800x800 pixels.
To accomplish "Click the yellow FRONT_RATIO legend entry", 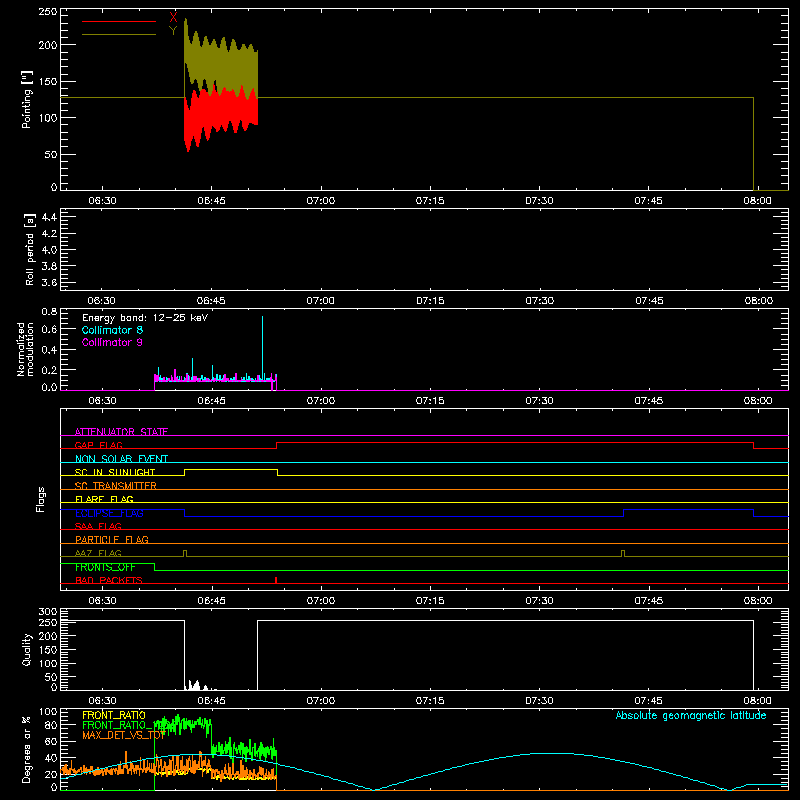I will 114,715.
